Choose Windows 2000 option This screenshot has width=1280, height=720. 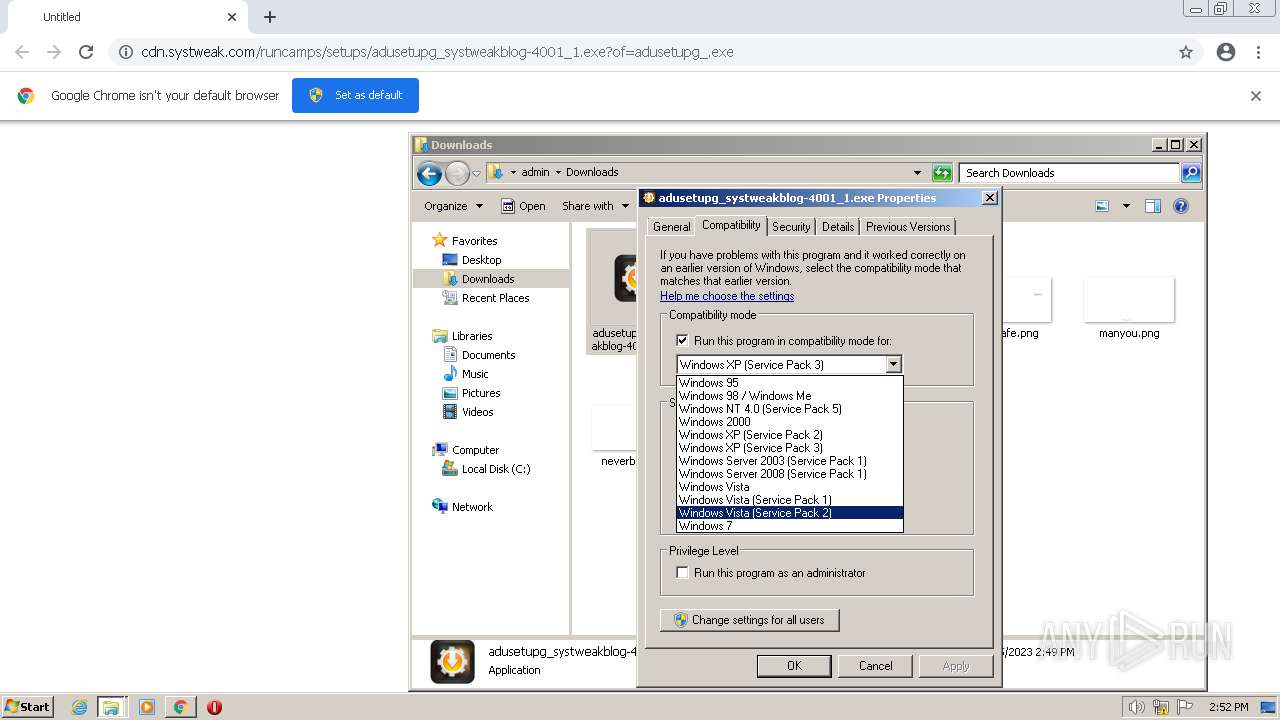[789, 422]
